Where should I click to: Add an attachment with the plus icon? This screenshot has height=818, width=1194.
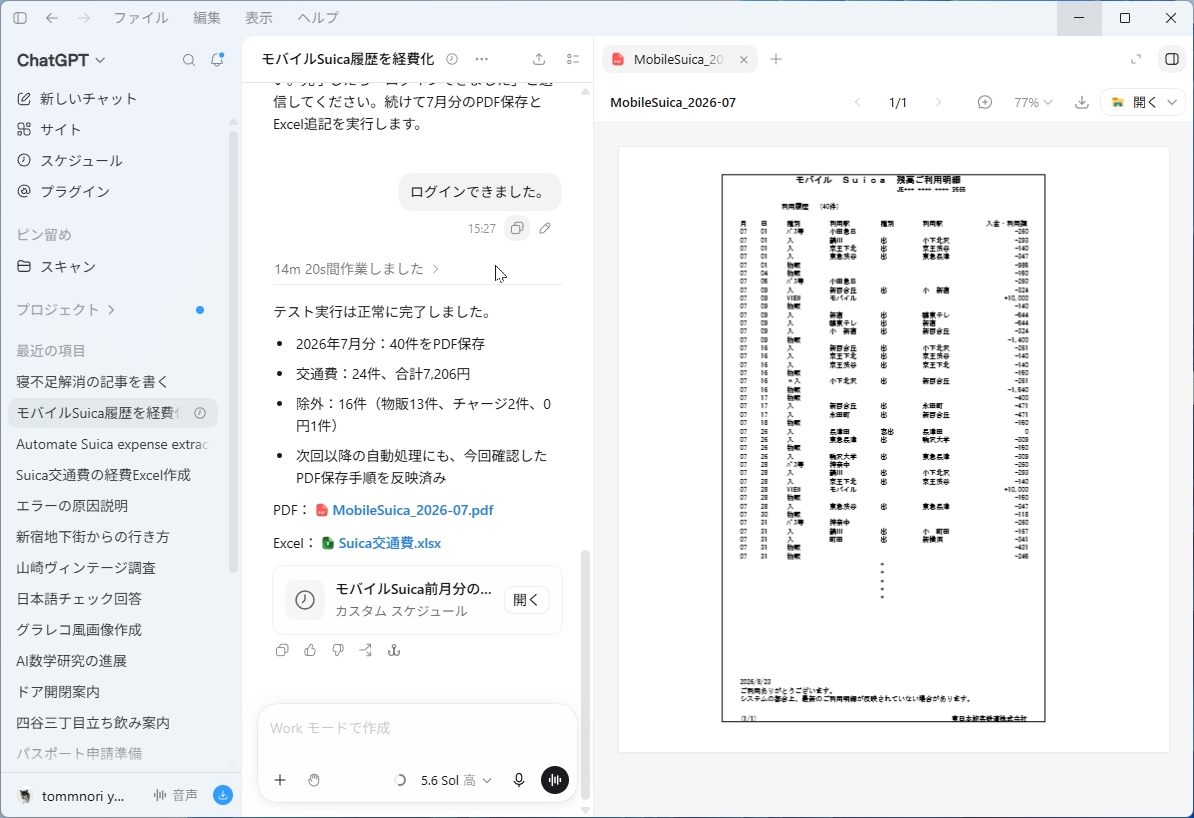(x=280, y=780)
